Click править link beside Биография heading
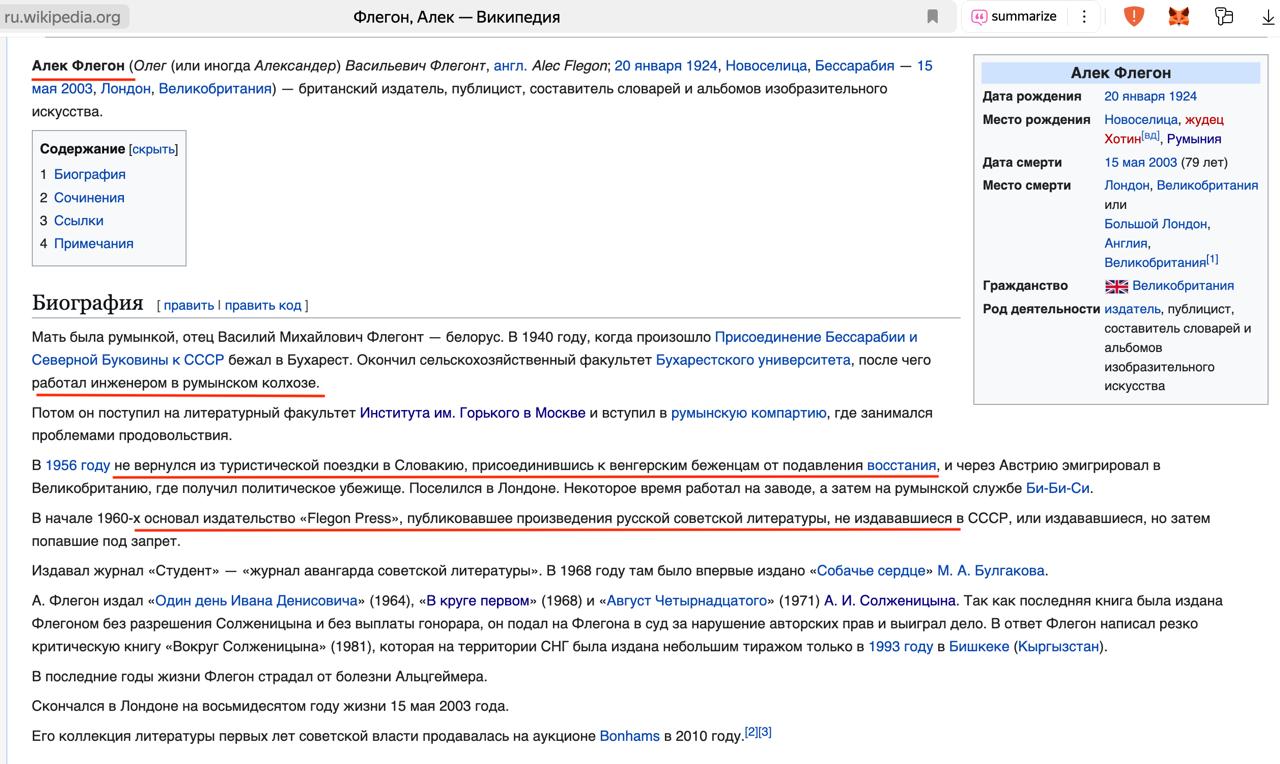Image resolution: width=1280 pixels, height=764 pixels. click(188, 305)
